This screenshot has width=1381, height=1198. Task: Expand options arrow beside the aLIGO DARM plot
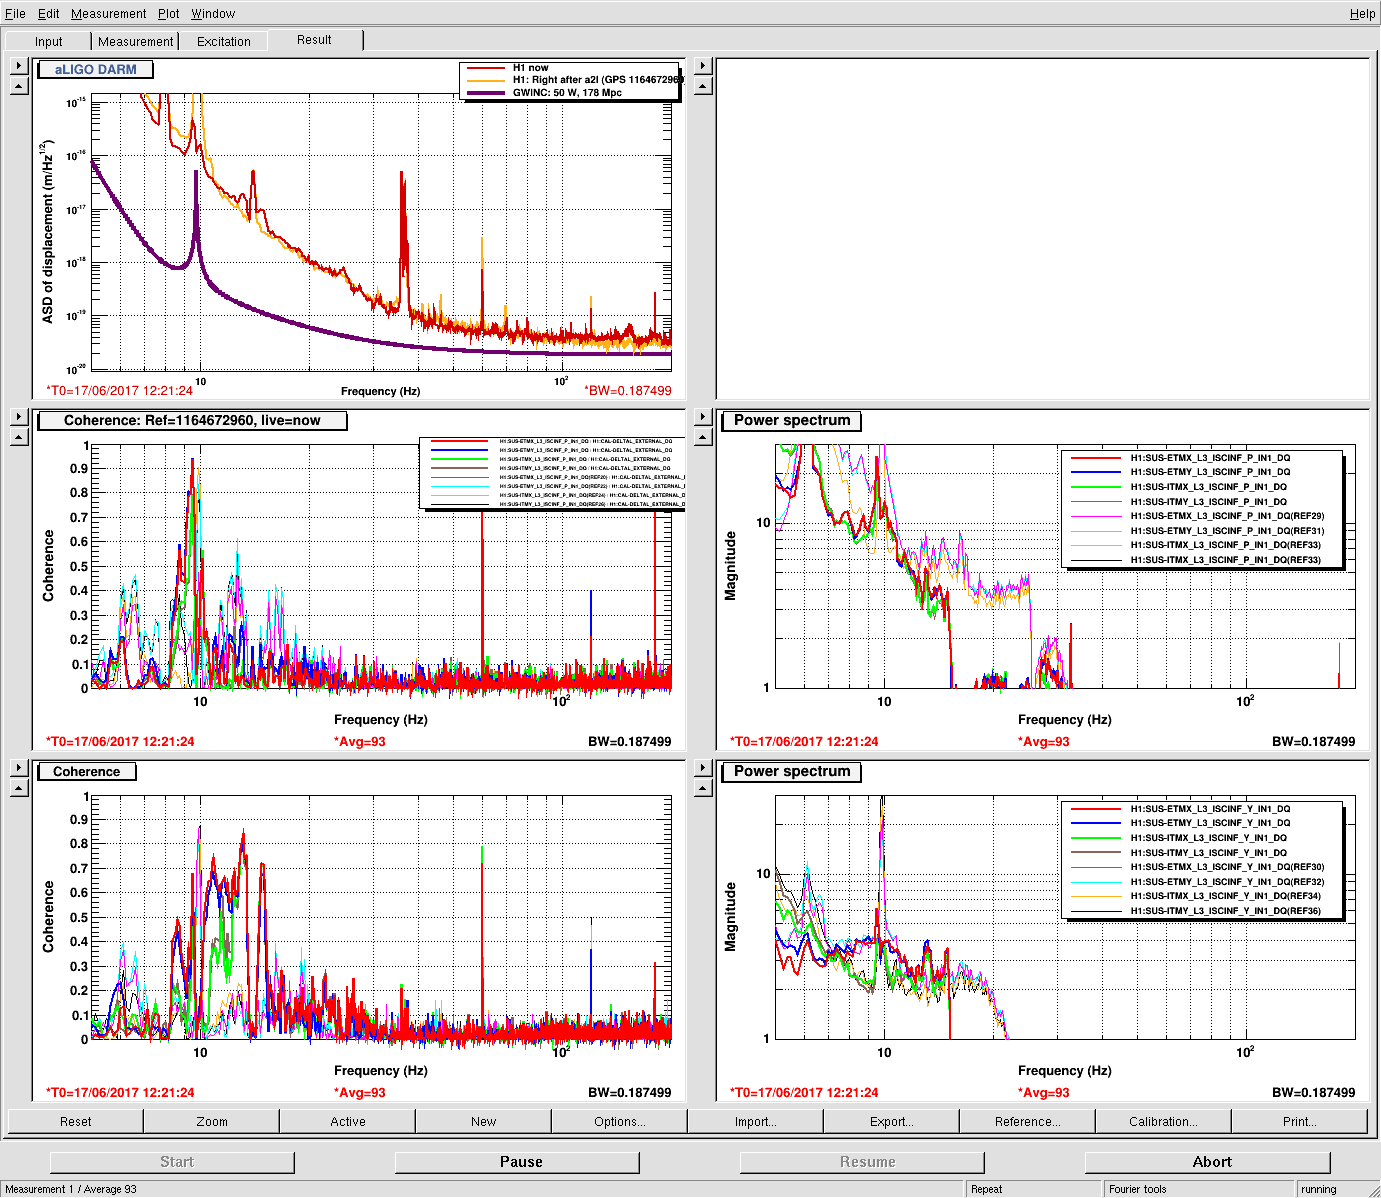18,66
